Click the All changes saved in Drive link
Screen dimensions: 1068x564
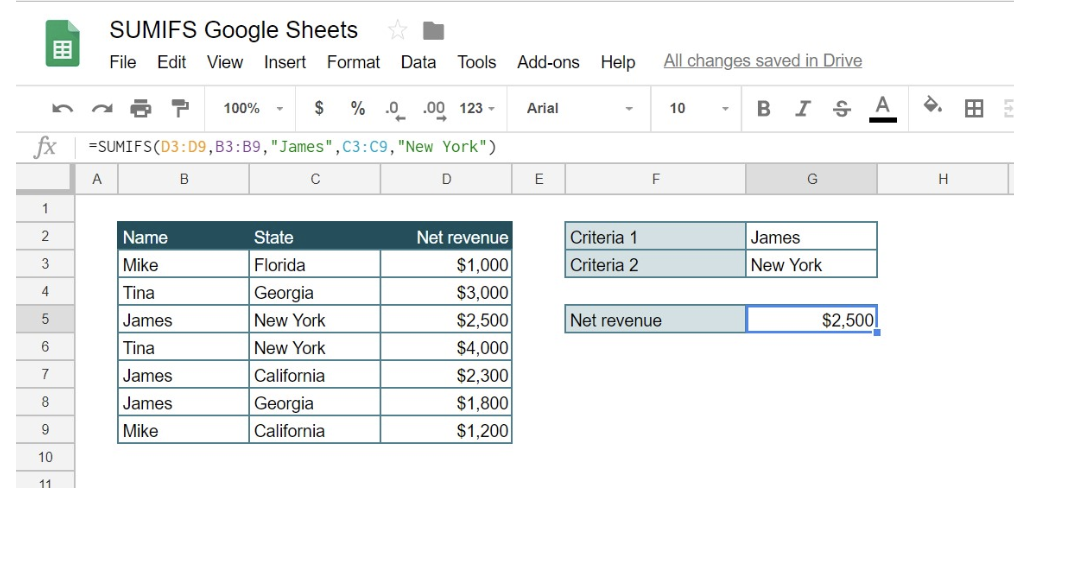click(x=762, y=61)
